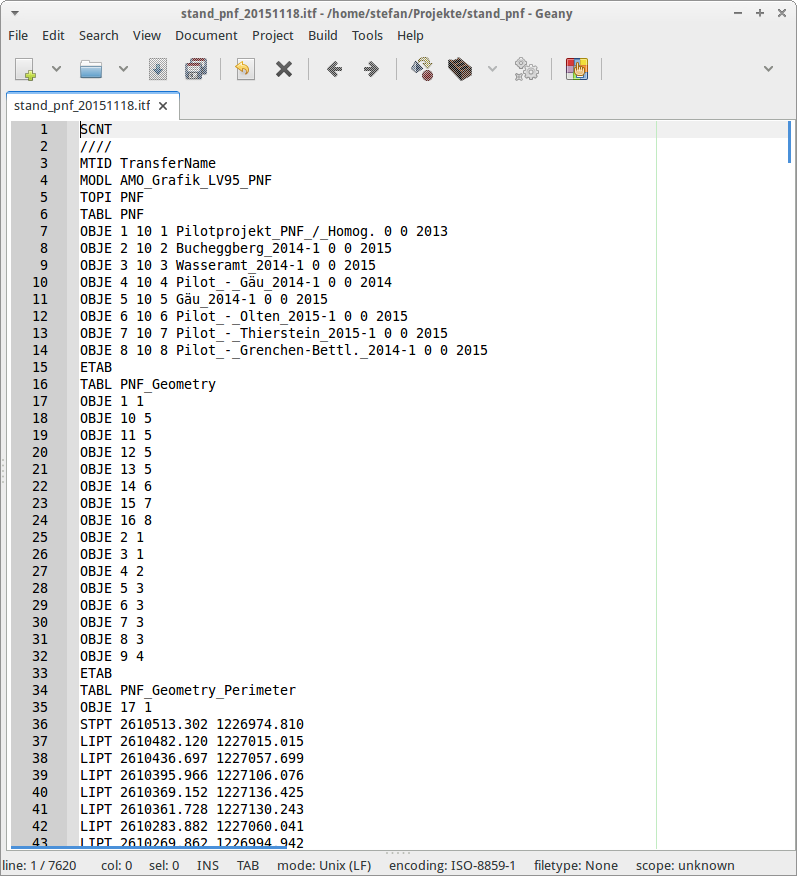
Task: Open the Help menu
Action: tap(411, 36)
